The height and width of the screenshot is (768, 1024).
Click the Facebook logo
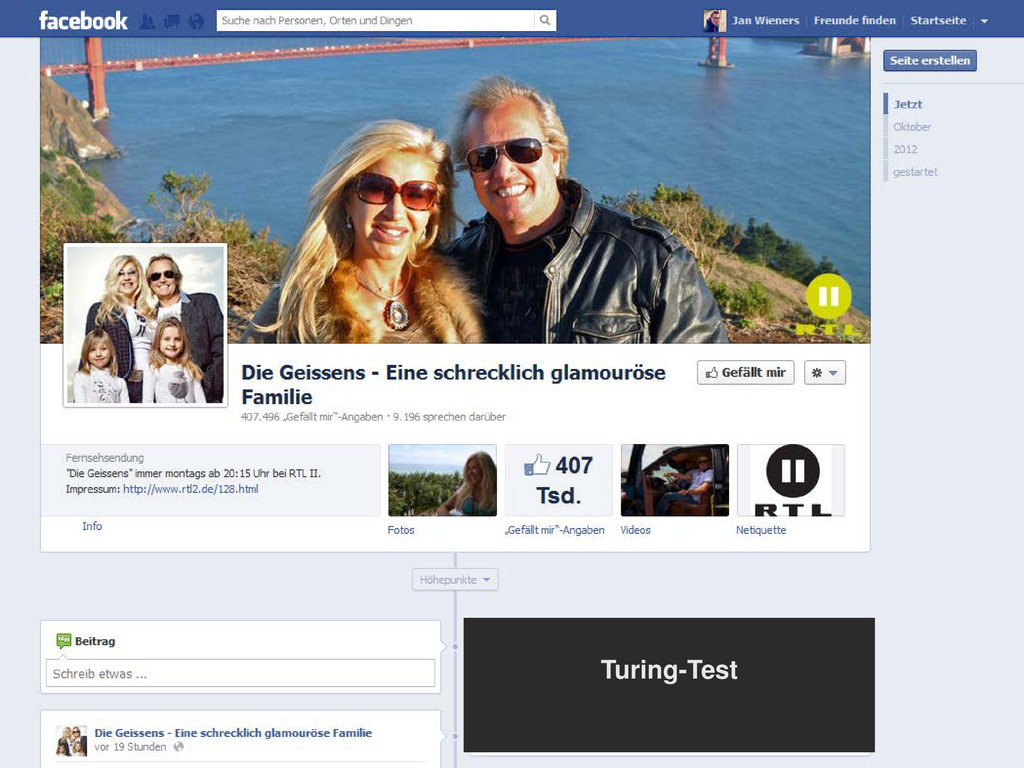click(x=83, y=20)
